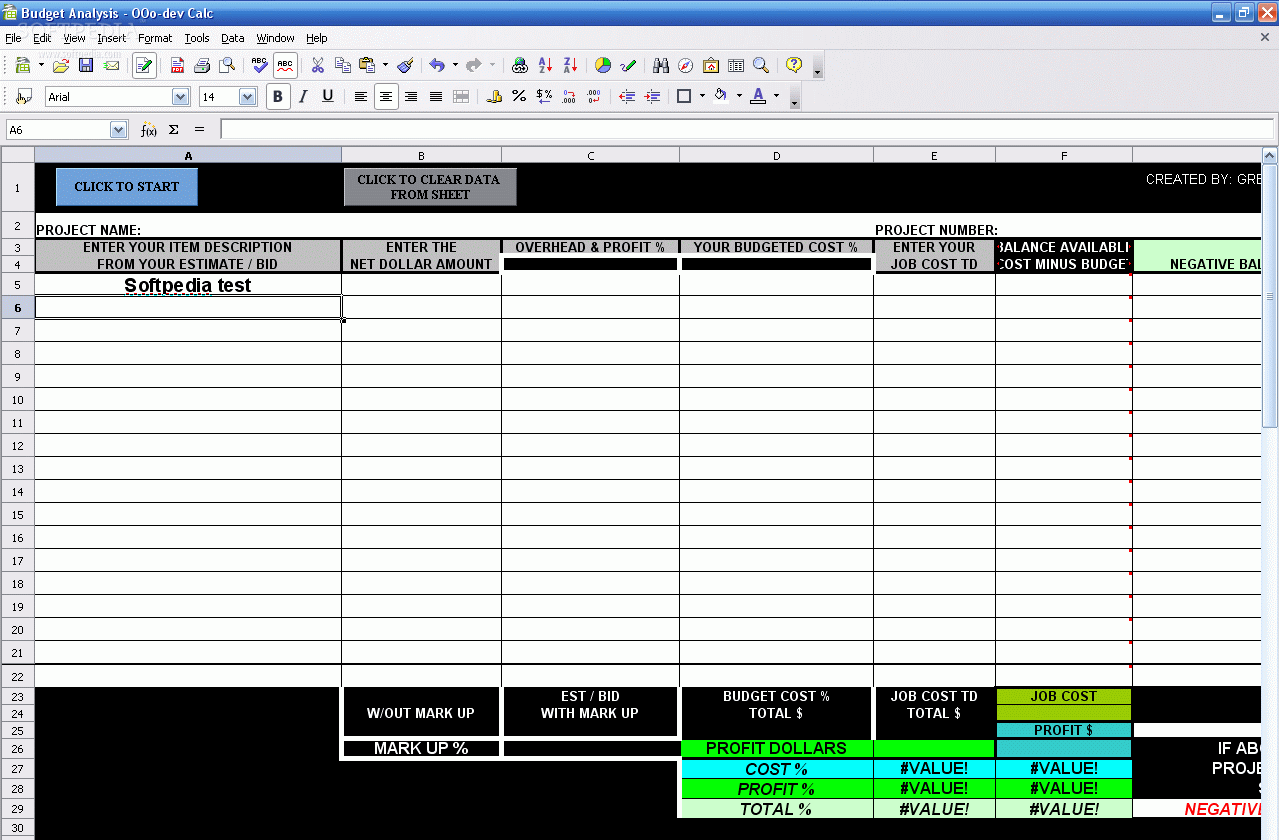Image resolution: width=1279 pixels, height=840 pixels.
Task: Copy selection with the Copy icon
Action: pyautogui.click(x=343, y=65)
